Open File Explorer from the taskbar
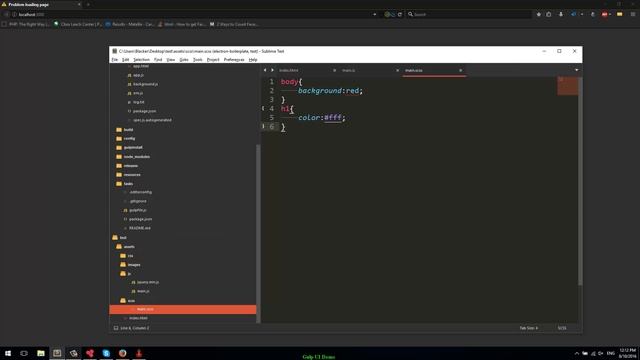The image size is (640, 360). coord(41,353)
